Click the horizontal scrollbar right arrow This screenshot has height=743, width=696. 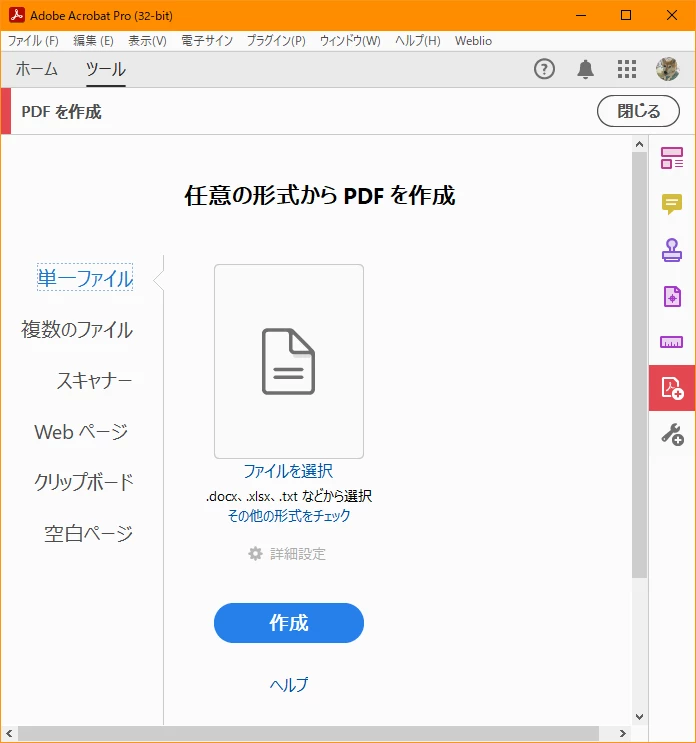[623, 734]
